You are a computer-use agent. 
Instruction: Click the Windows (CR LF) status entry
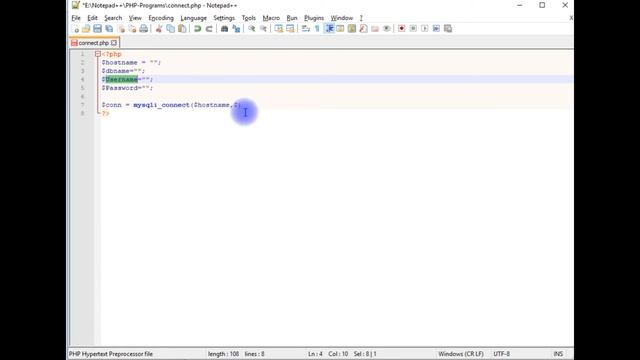coord(461,354)
